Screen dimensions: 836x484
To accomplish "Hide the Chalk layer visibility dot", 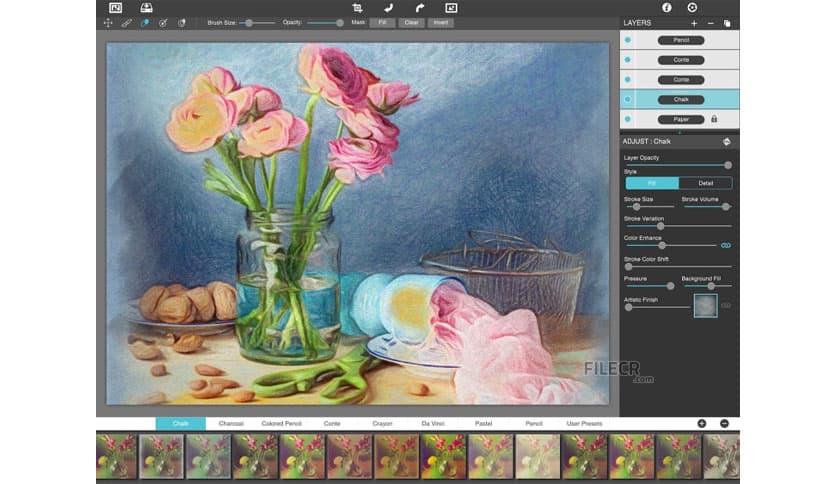I will coord(628,99).
